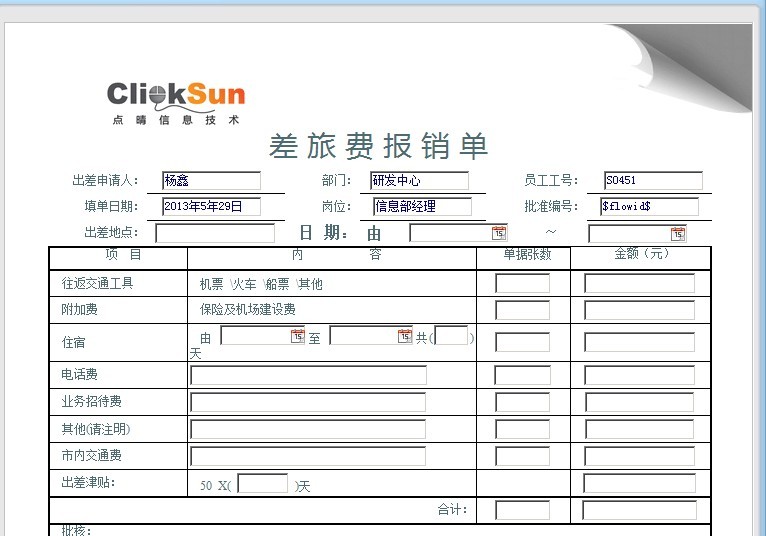The height and width of the screenshot is (536, 766).
Task: Focus the 出差申请人 name field
Action: point(211,181)
